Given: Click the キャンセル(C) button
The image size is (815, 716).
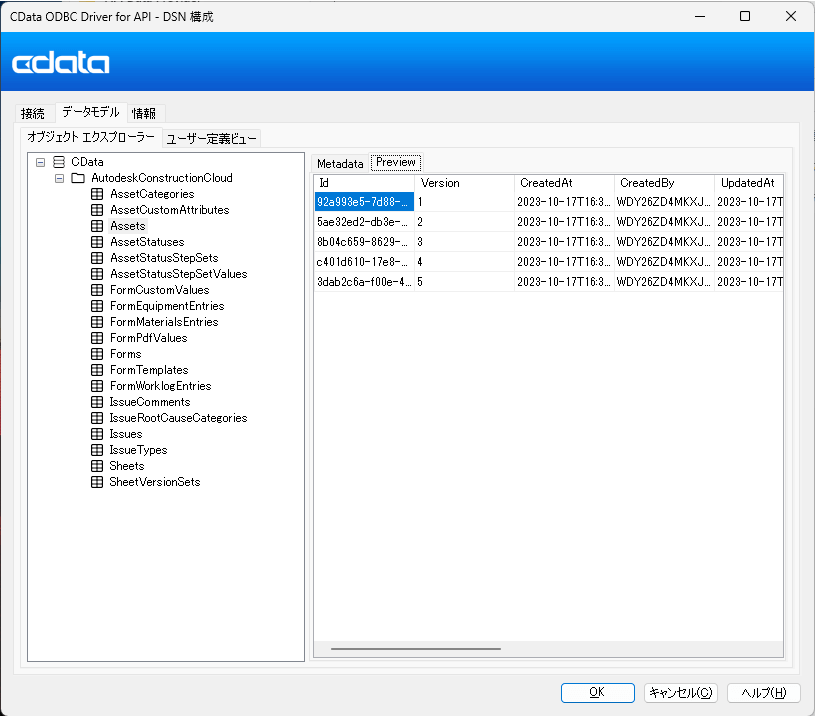Looking at the screenshot, I should 680,693.
